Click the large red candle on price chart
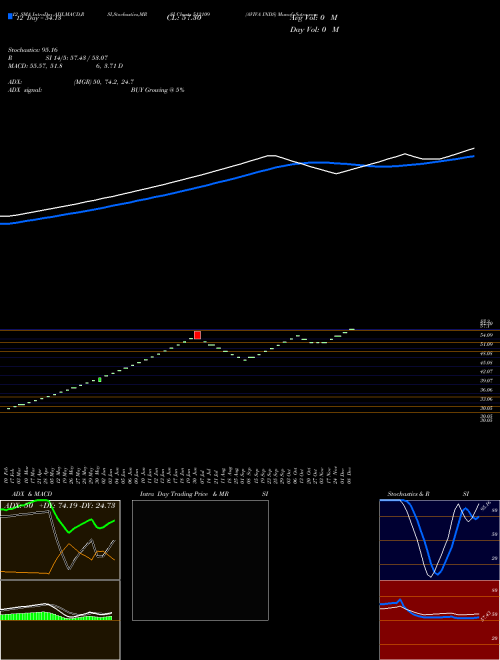Viewport: 500px width, 660px height. pos(197,335)
